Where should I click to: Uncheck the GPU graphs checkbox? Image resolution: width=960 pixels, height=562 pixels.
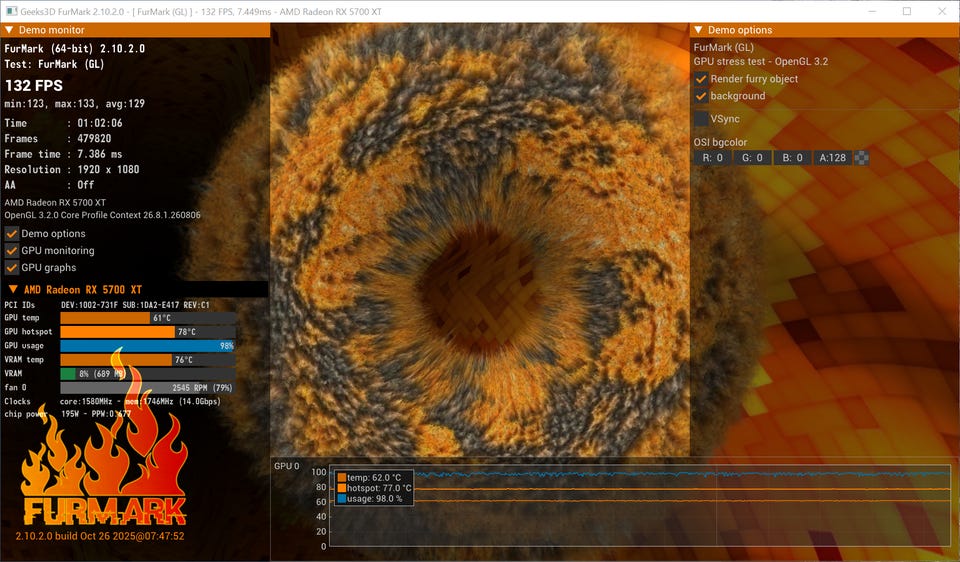(12, 268)
